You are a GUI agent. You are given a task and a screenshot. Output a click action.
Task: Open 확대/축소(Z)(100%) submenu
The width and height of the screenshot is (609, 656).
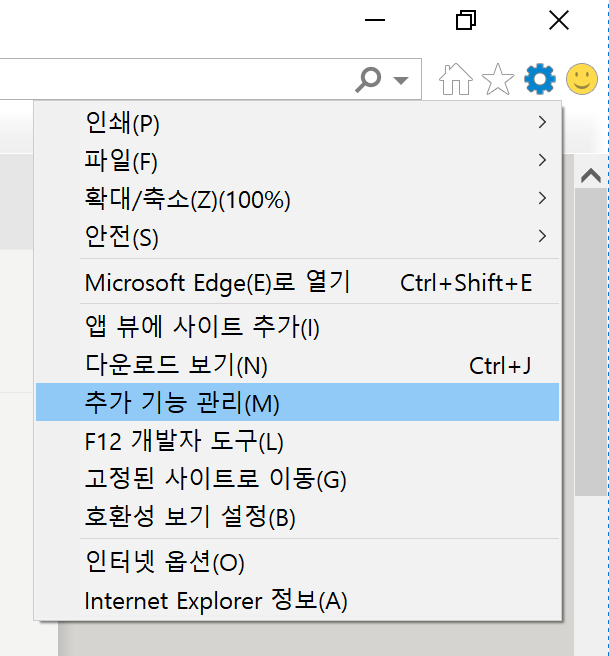[x=297, y=198]
